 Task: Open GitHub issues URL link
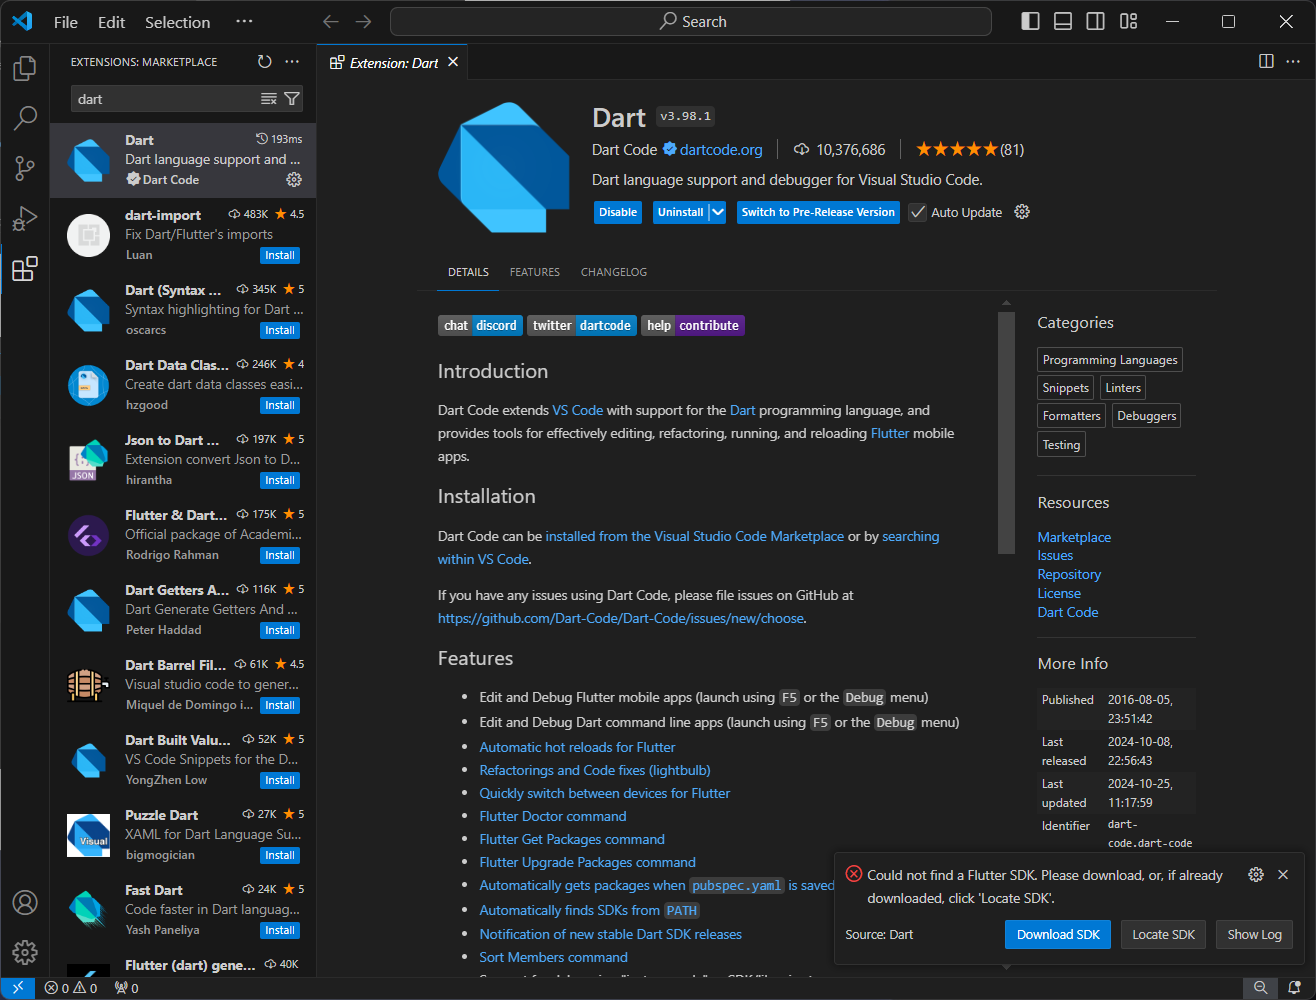(x=620, y=619)
